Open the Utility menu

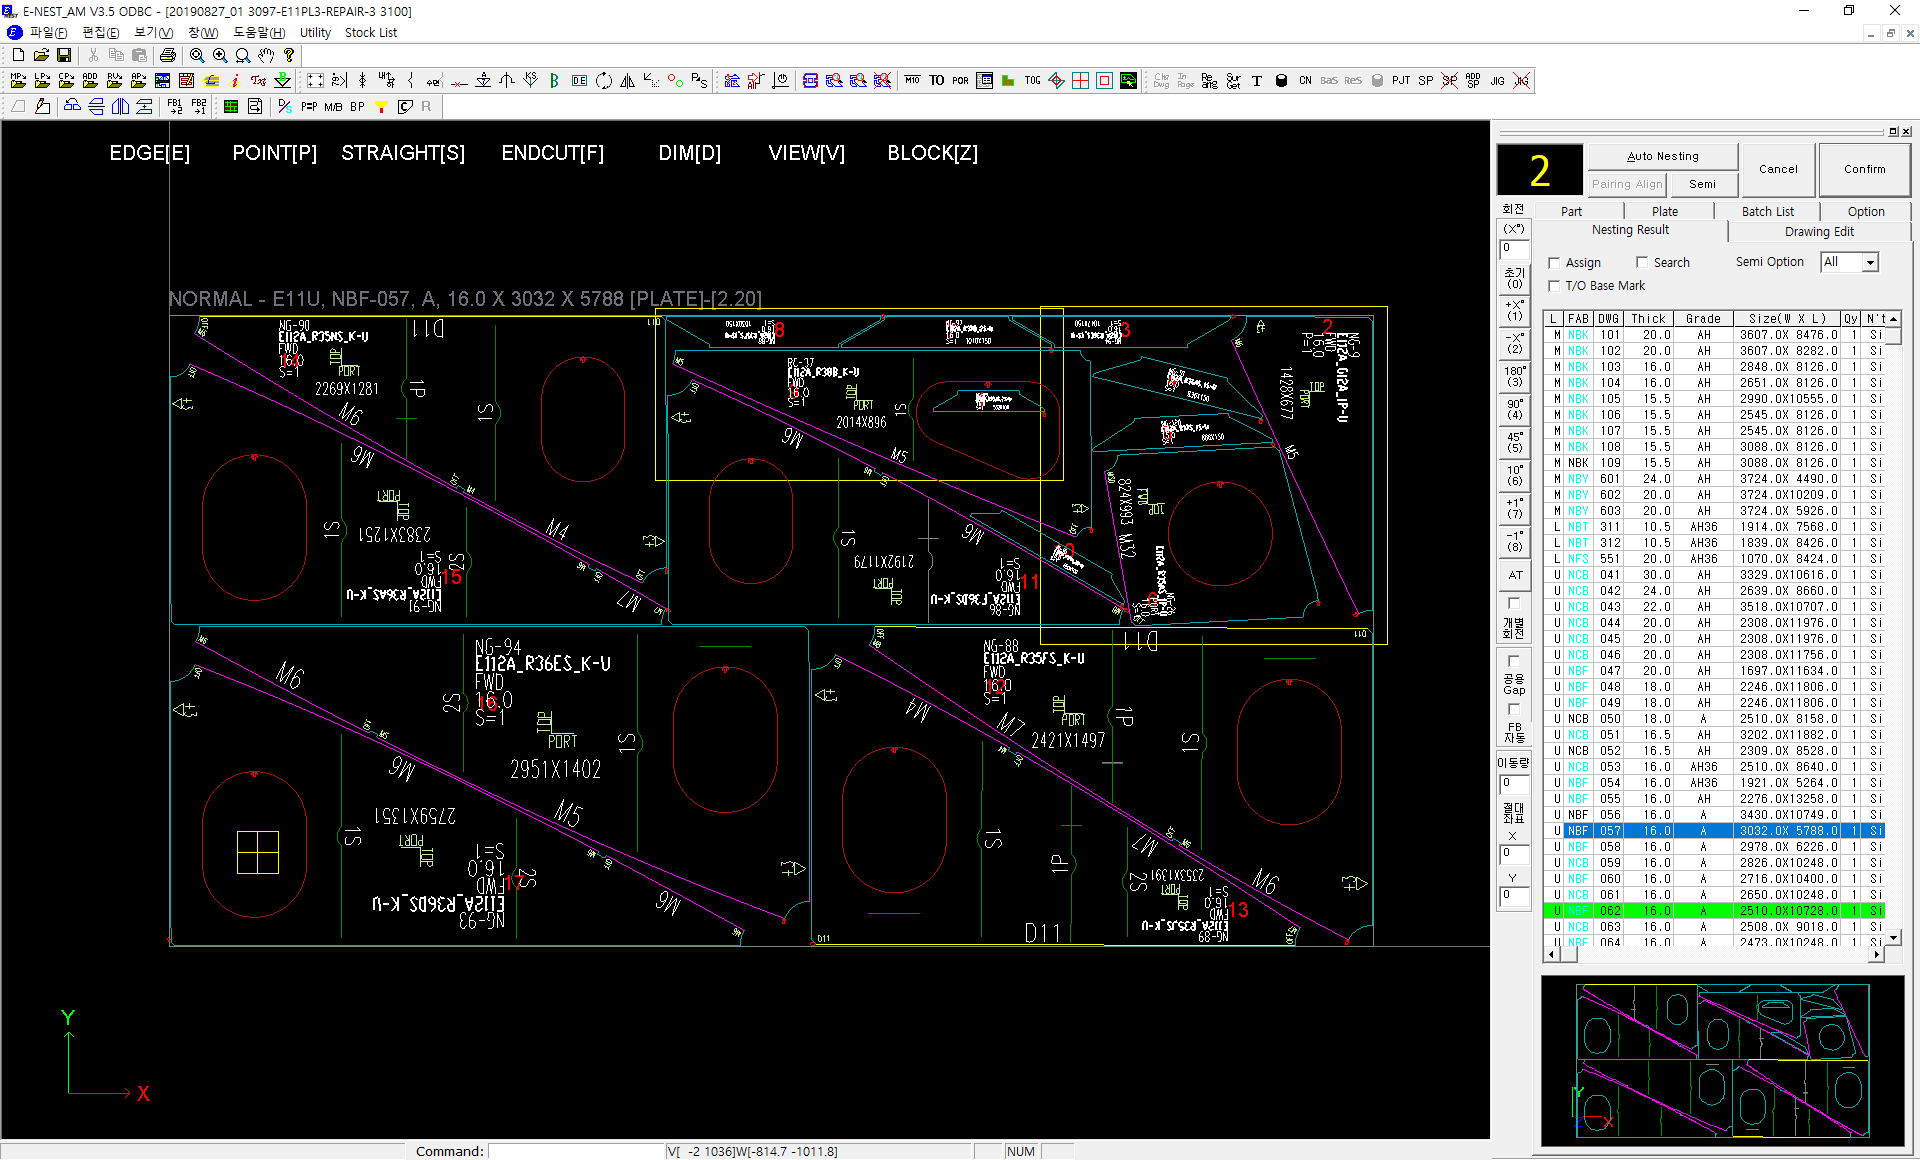315,32
